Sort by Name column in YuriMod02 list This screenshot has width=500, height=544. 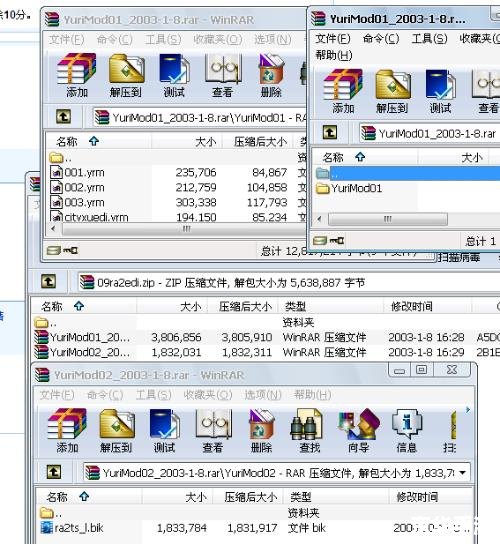[x=88, y=497]
